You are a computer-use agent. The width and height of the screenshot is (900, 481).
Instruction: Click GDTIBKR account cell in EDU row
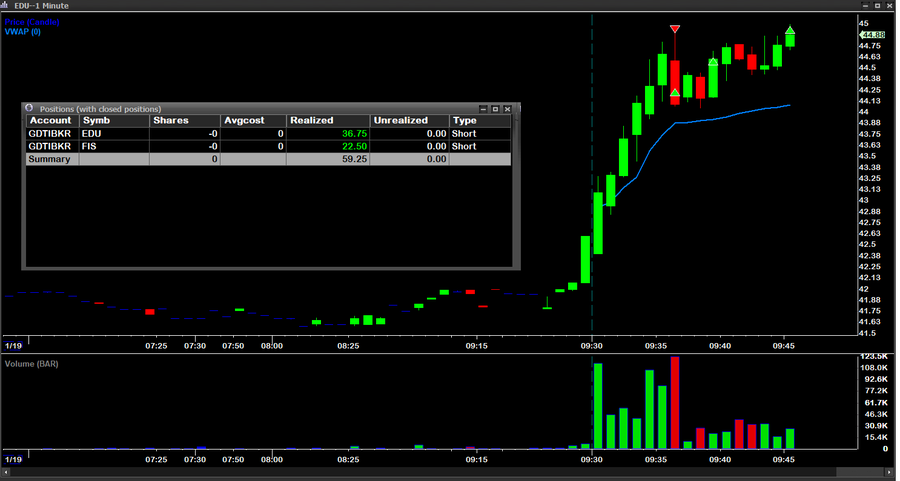pos(50,134)
